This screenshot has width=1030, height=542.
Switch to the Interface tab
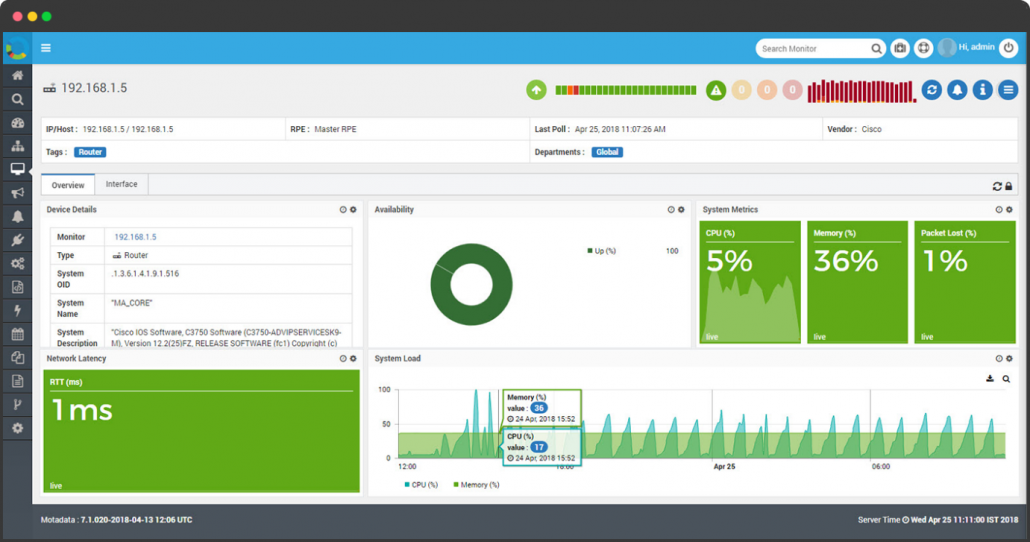[122, 184]
